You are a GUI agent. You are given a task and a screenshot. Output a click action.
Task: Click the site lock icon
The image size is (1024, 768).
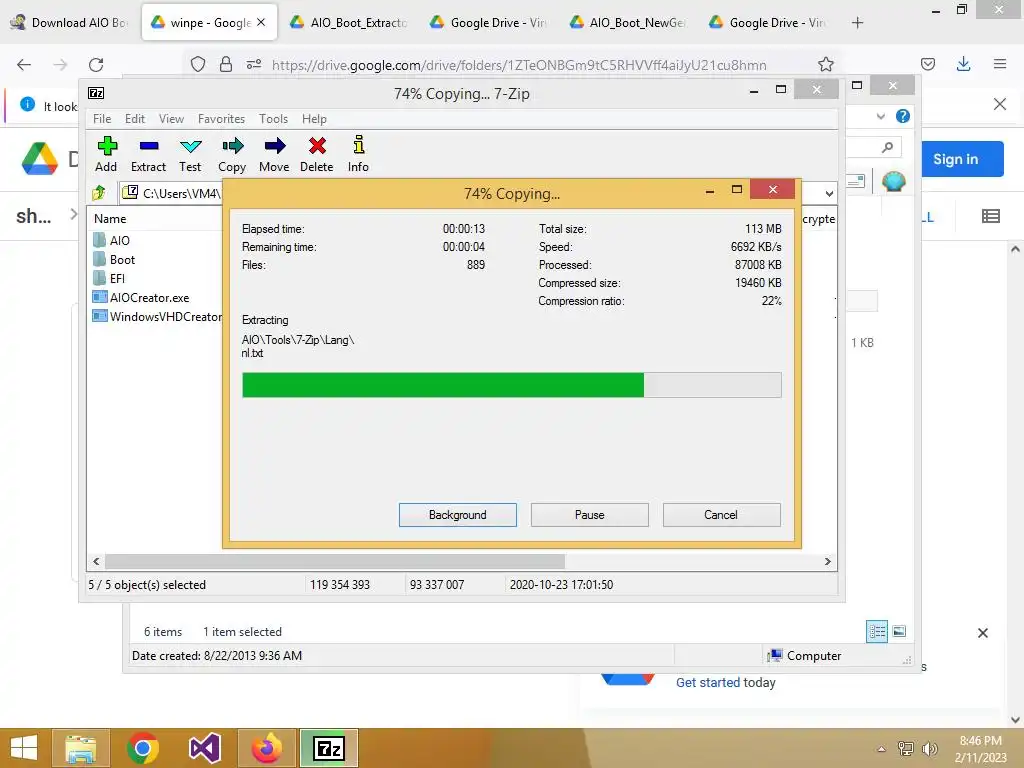(226, 64)
